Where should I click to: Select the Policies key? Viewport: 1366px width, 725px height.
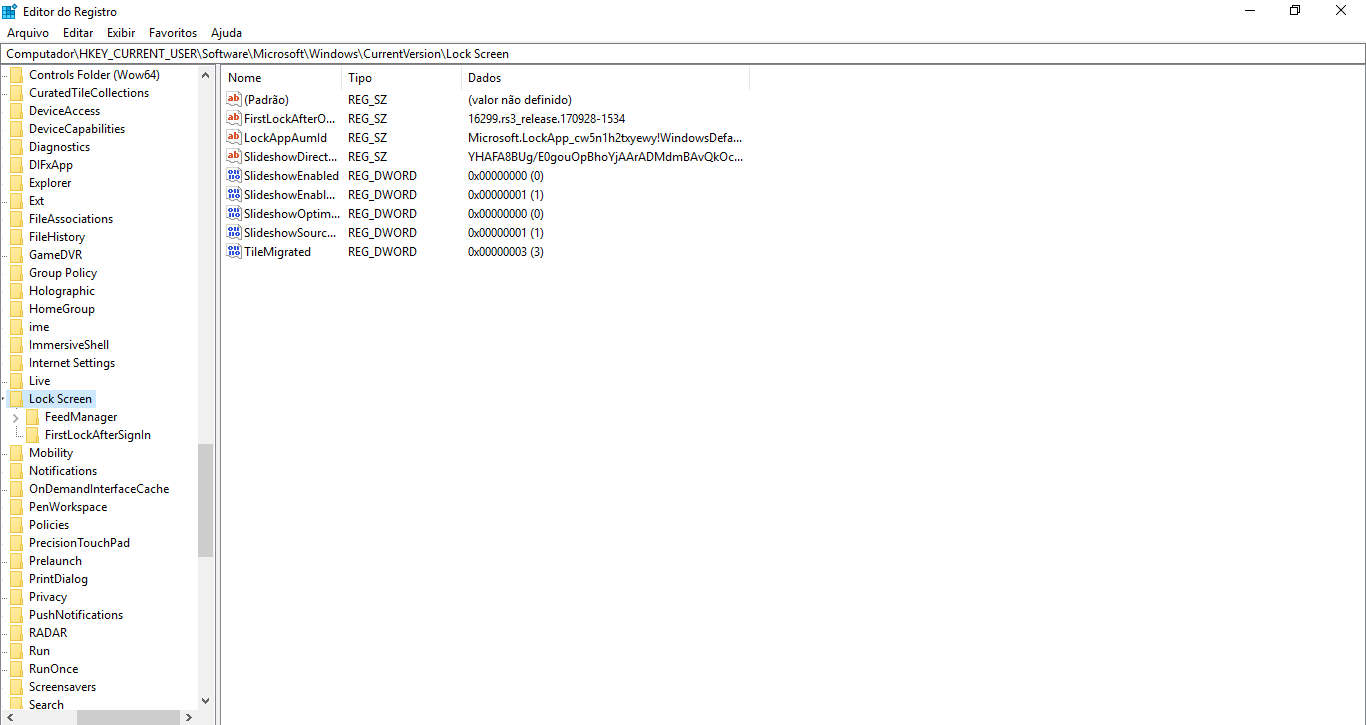point(49,525)
